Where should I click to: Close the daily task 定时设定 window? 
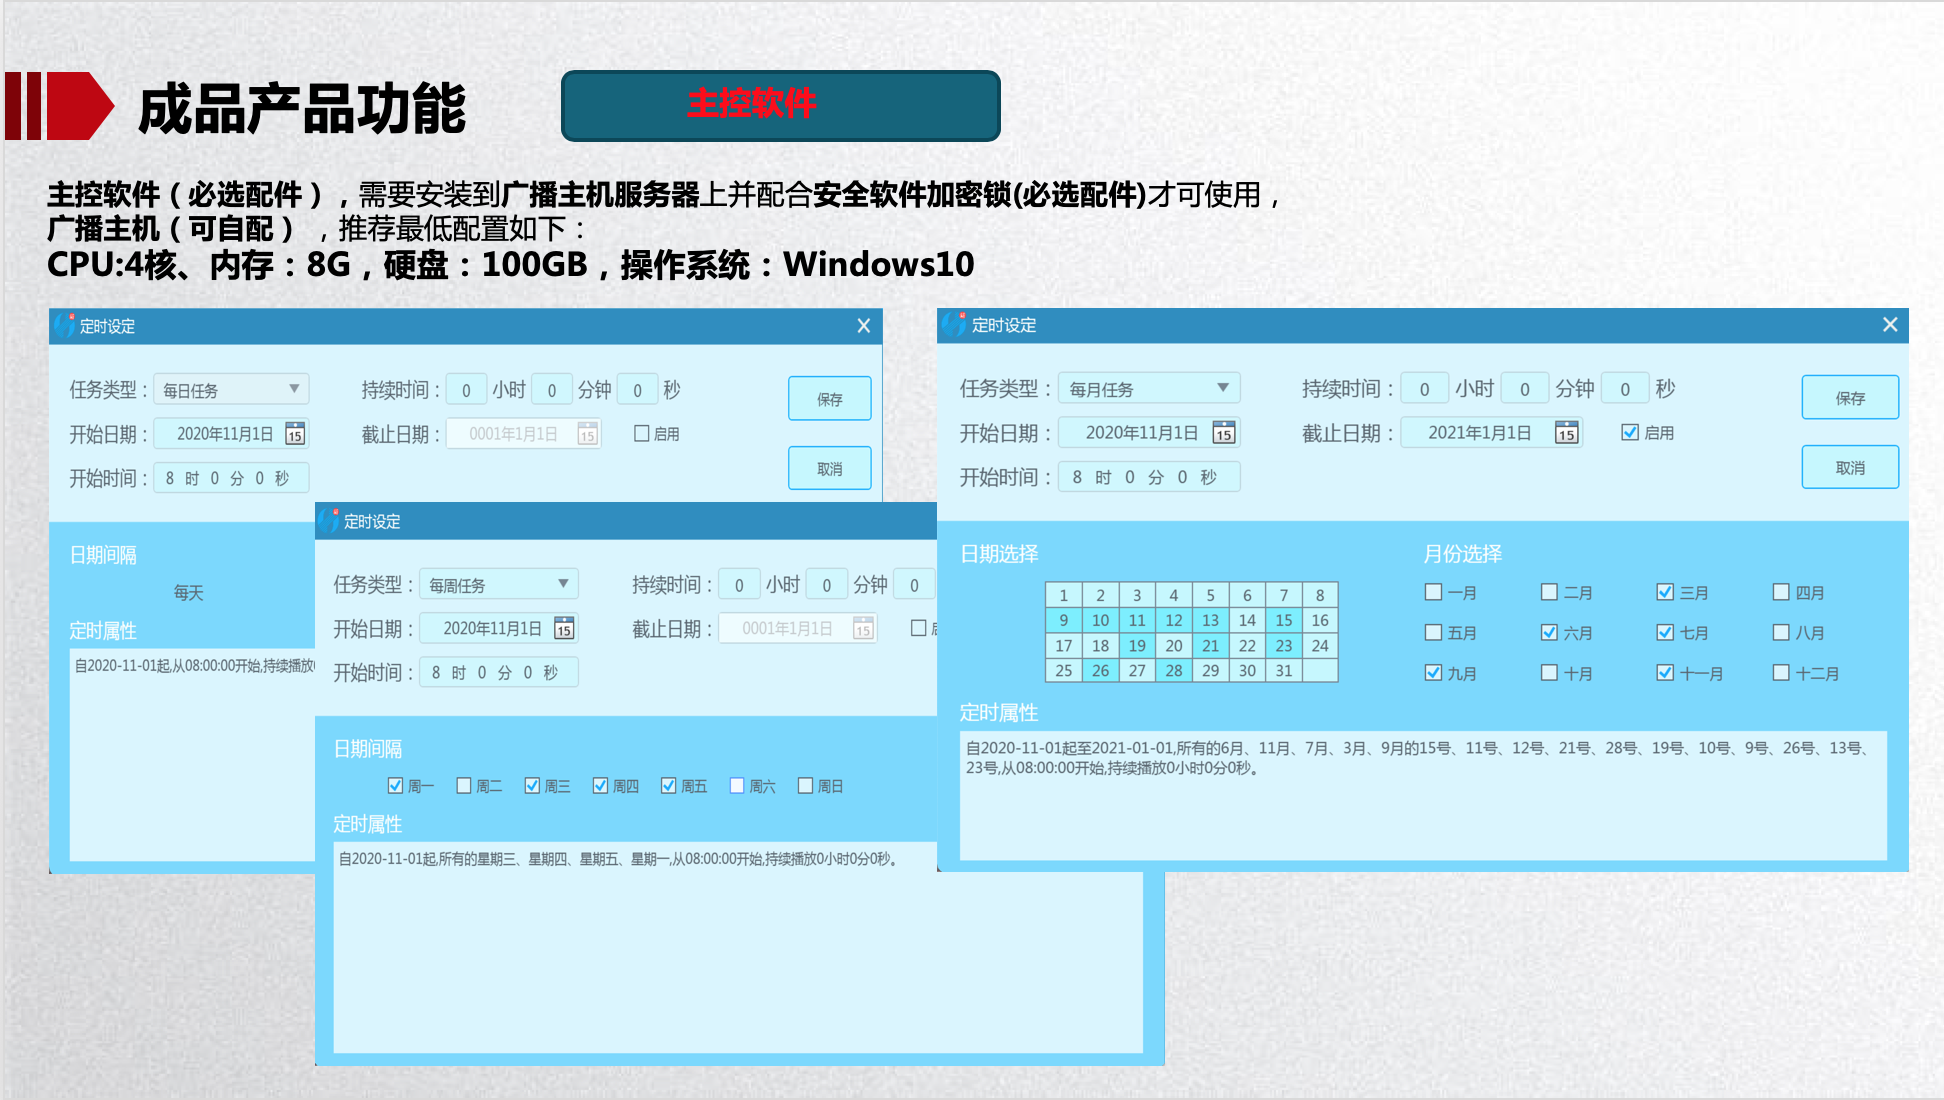click(x=864, y=326)
